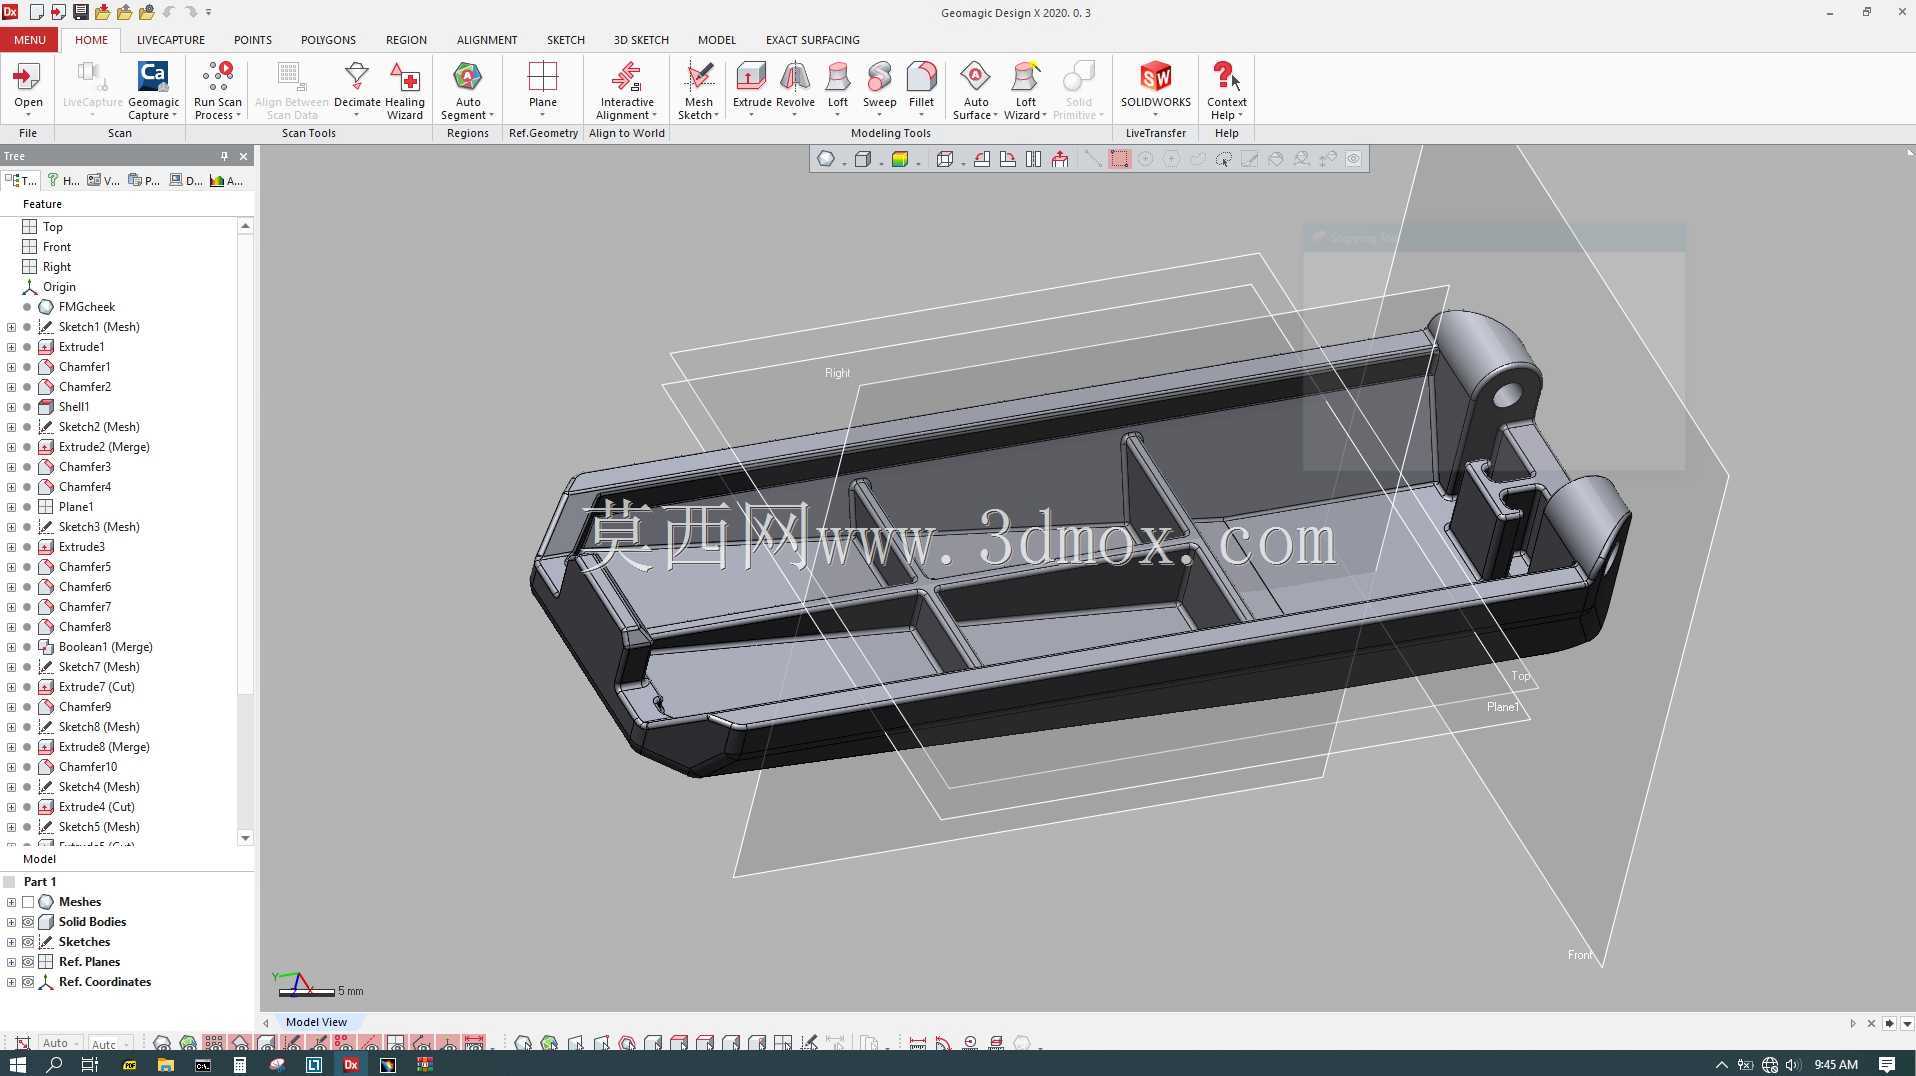Toggle the visibility dot for FMGcheek
Image resolution: width=1916 pixels, height=1076 pixels.
pos(27,307)
